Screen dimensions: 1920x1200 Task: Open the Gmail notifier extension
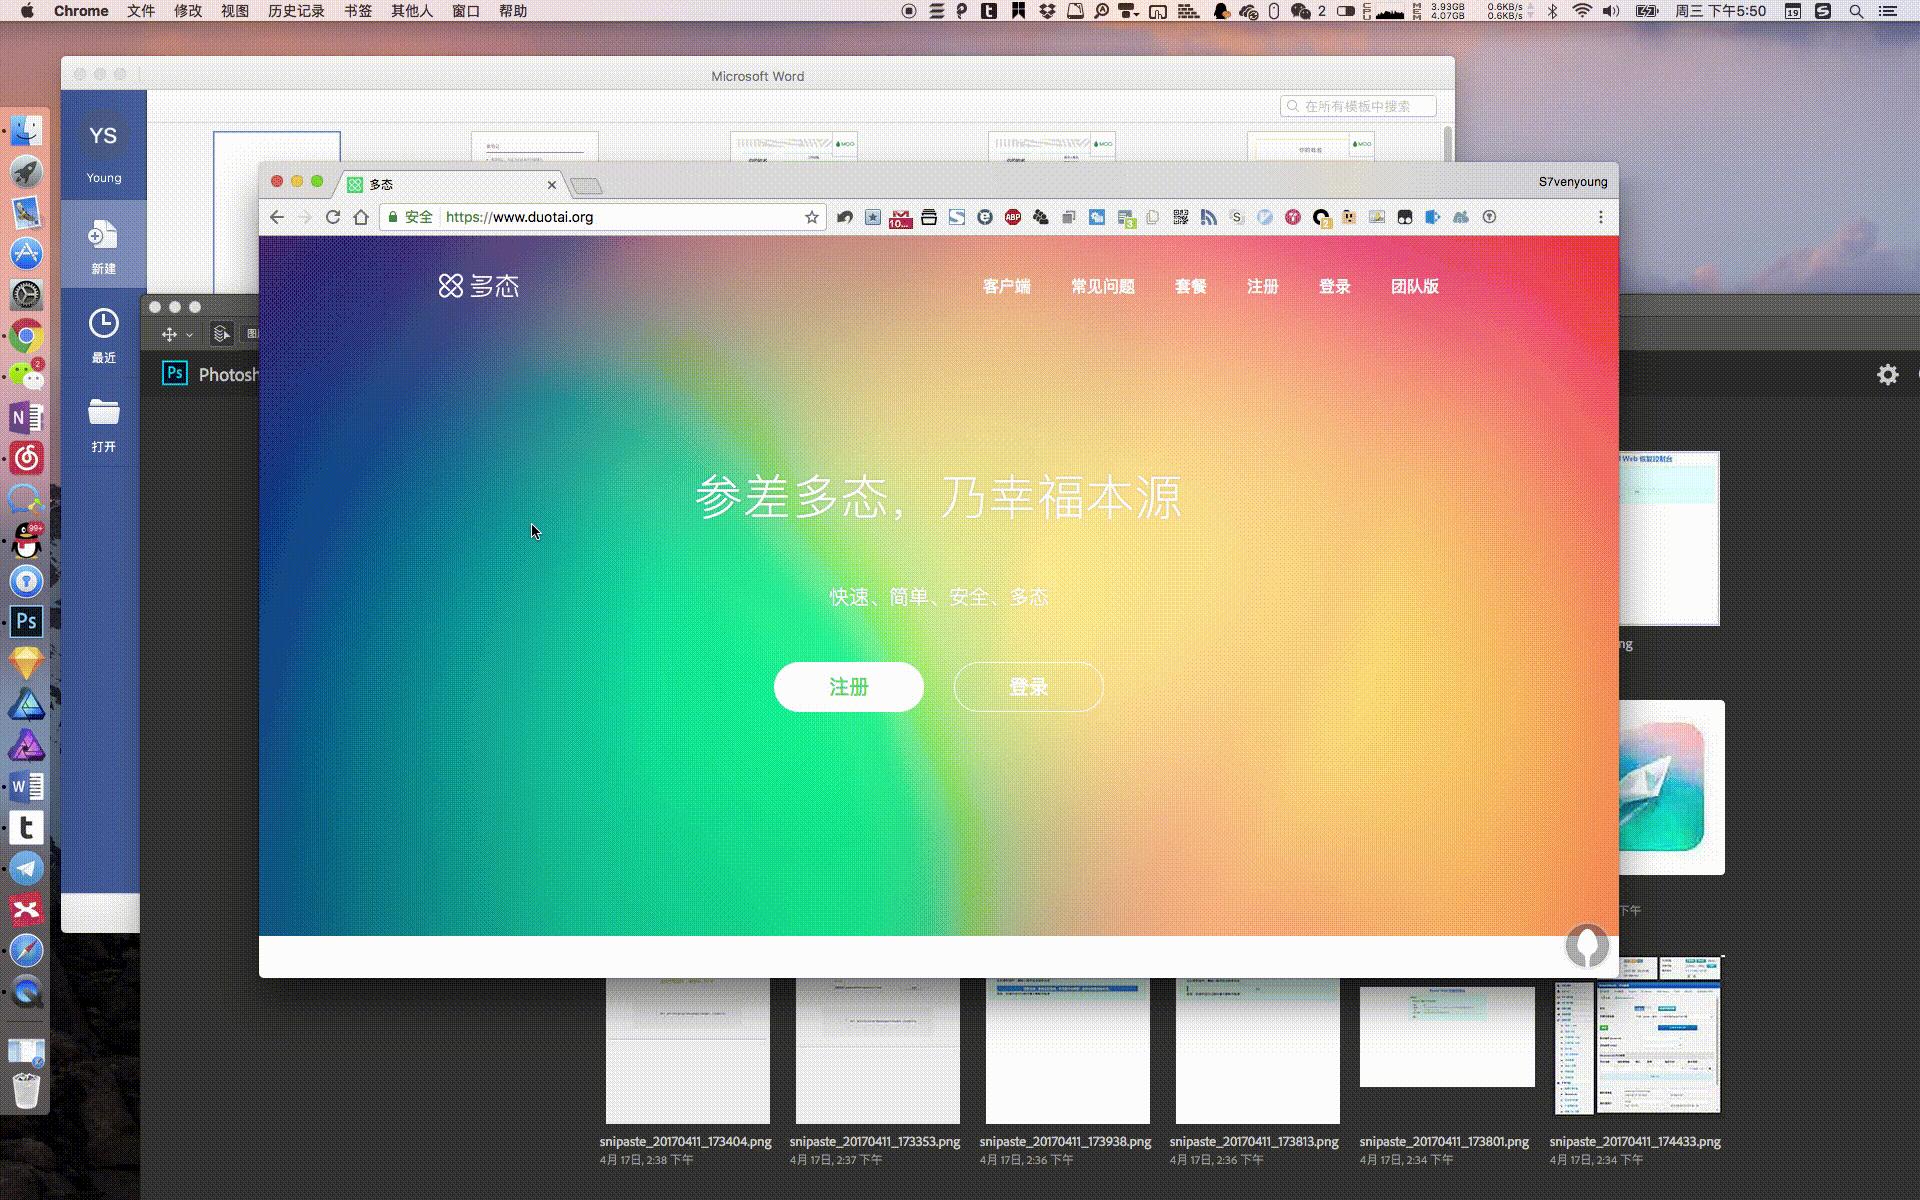tap(900, 217)
